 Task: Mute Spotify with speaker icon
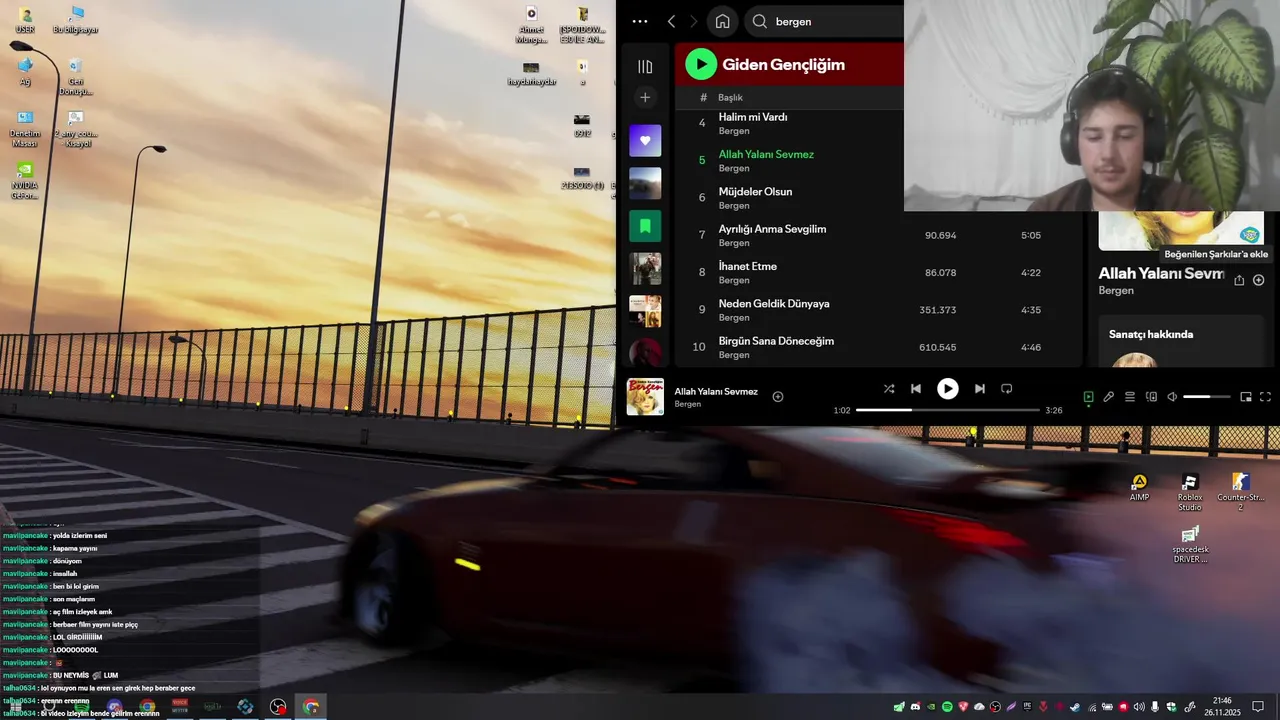pyautogui.click(x=1172, y=397)
